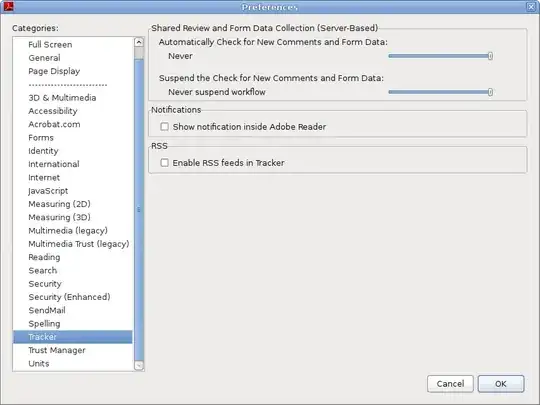540x405 pixels.
Task: Click the 'Never suspend workflow' label
Action: pos(217,92)
